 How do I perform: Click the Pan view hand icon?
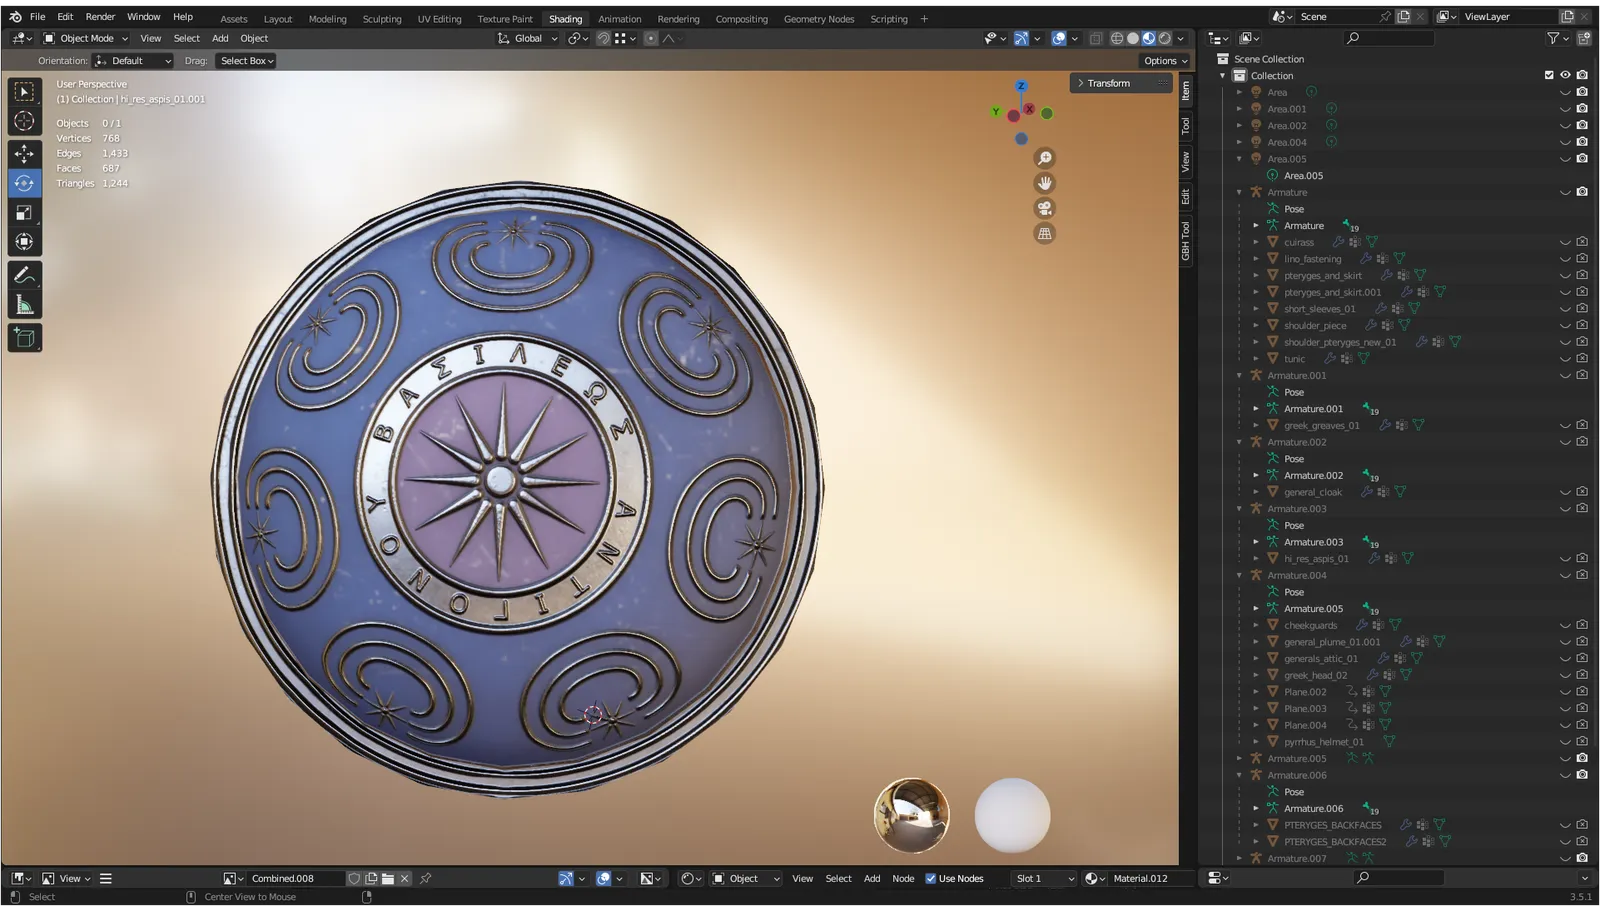(x=1045, y=183)
